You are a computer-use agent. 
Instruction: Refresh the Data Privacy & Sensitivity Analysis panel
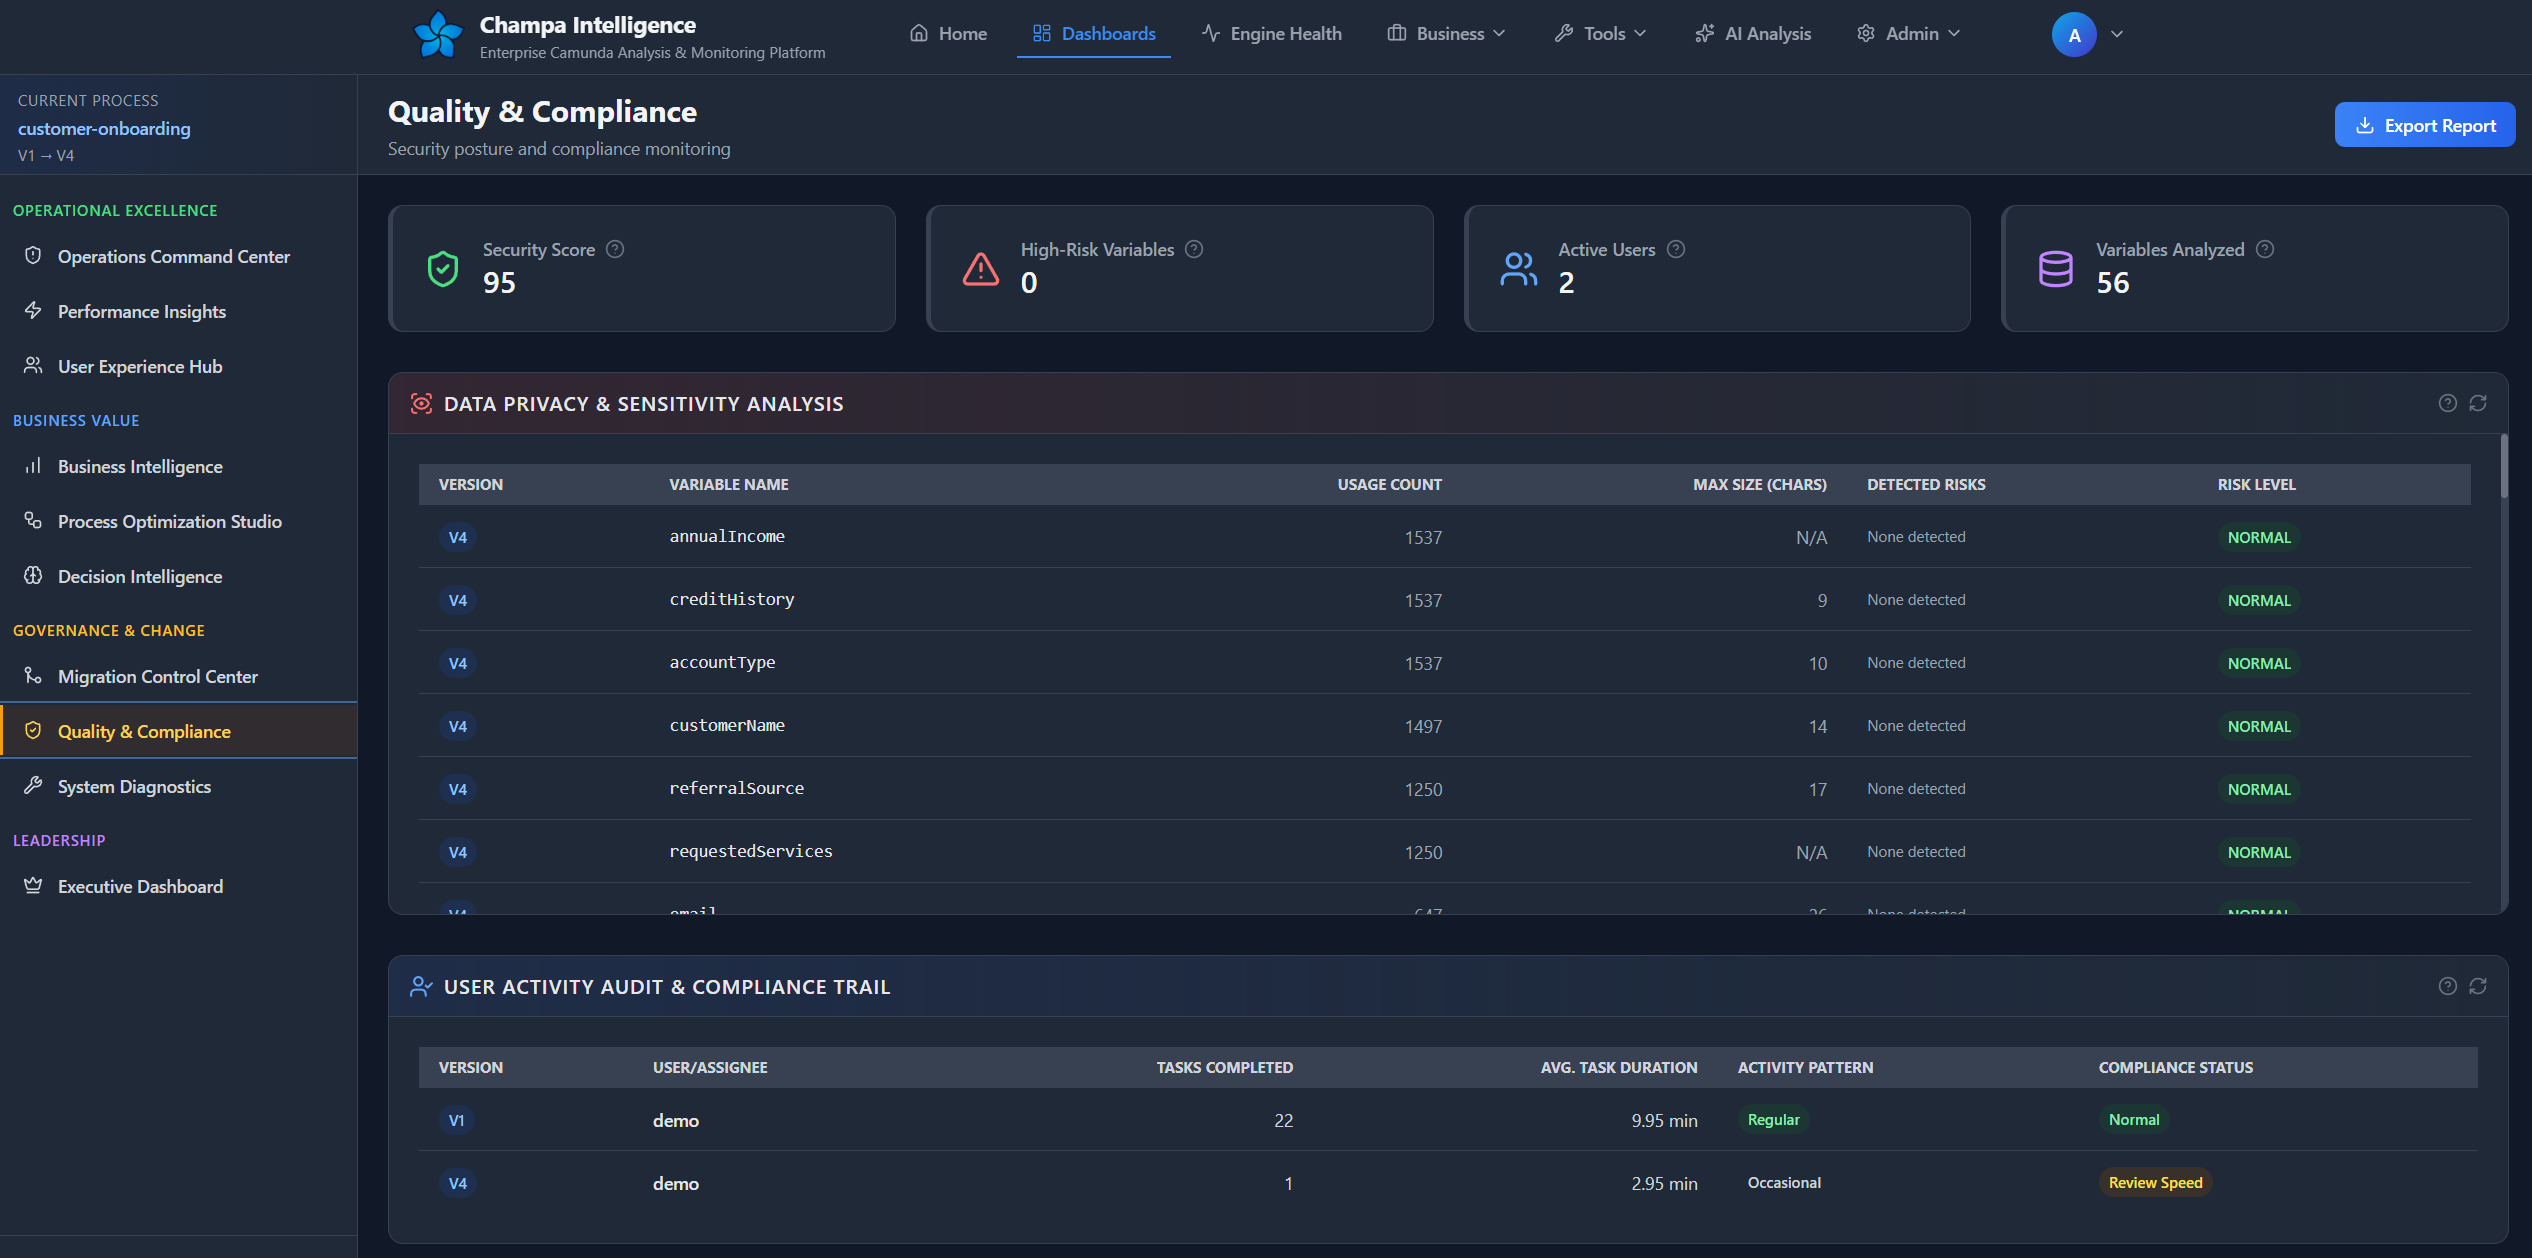[x=2478, y=403]
